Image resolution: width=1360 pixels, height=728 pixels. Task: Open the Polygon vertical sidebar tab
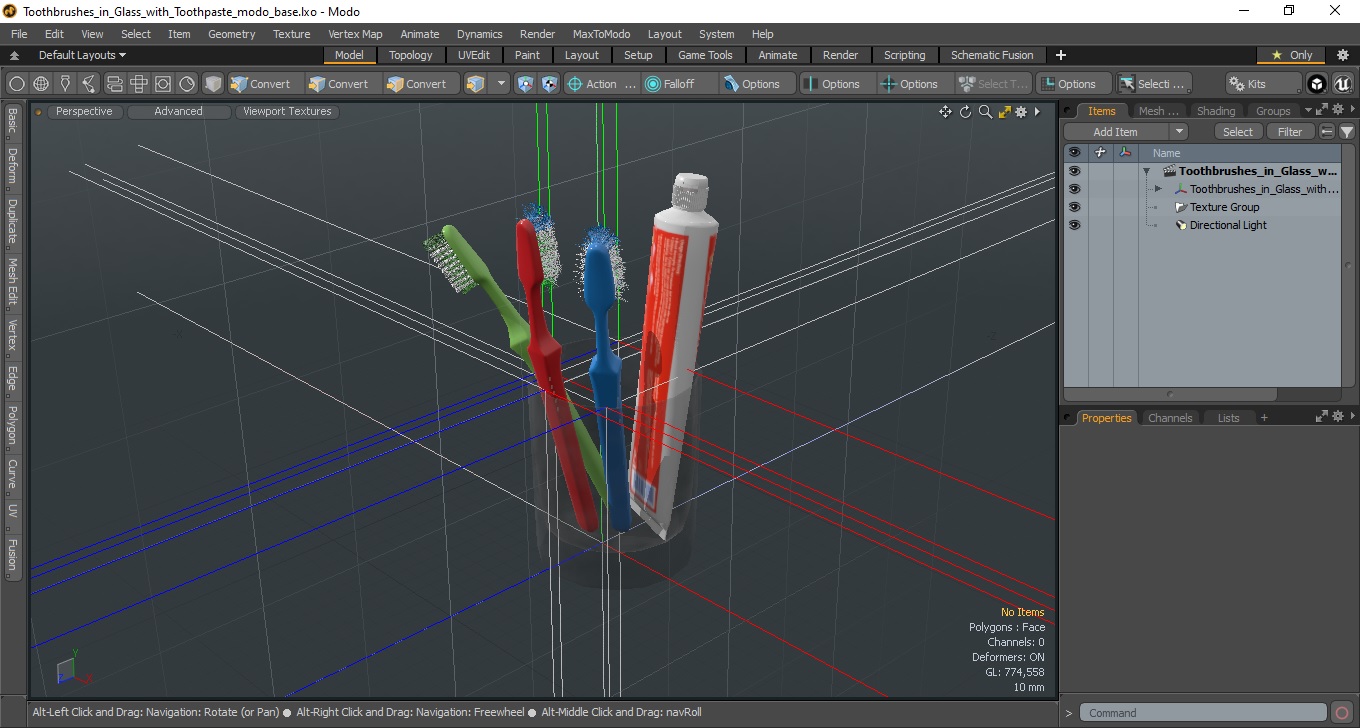(x=12, y=426)
